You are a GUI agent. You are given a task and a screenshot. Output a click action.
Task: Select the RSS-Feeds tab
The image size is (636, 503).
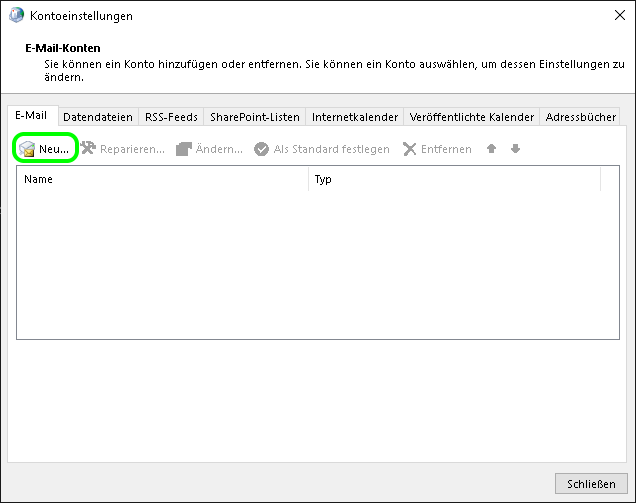pyautogui.click(x=171, y=117)
